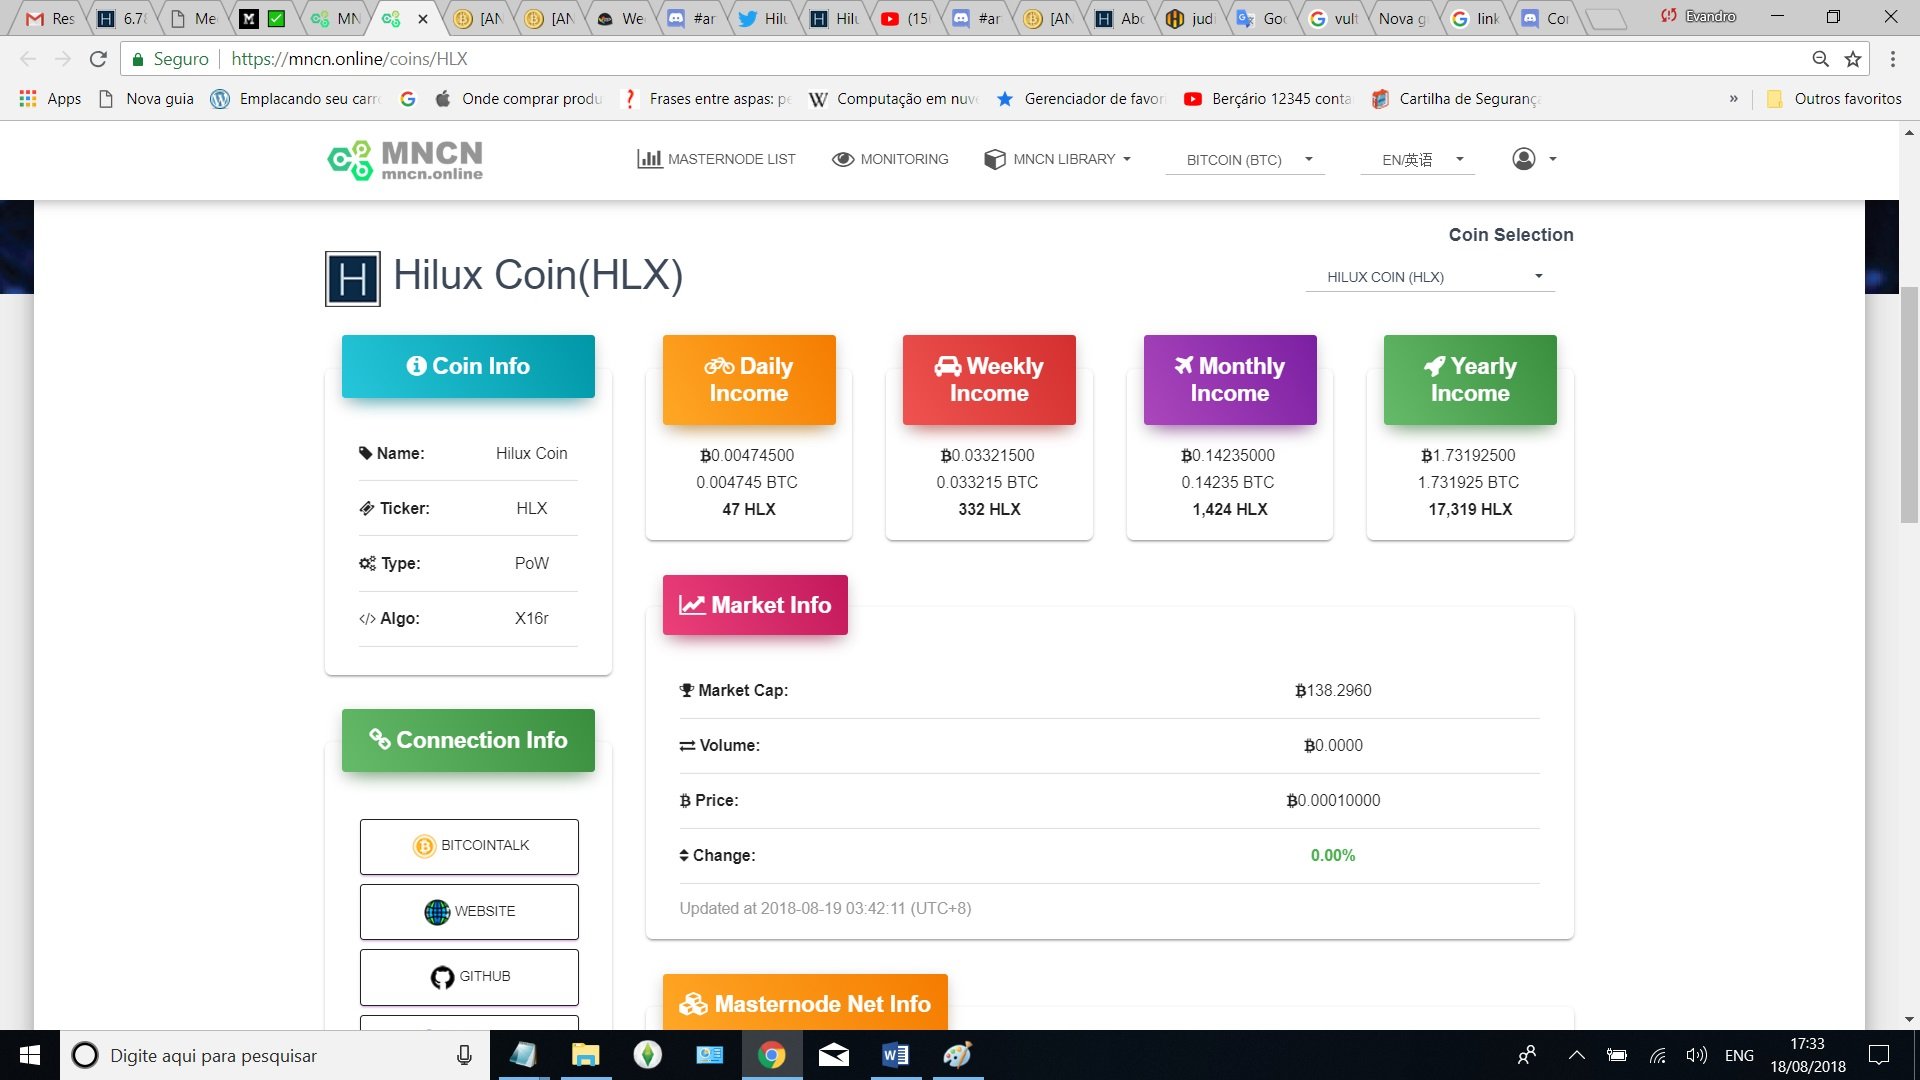Image resolution: width=1920 pixels, height=1080 pixels.
Task: Click the browser forward arrow
Action: (63, 59)
